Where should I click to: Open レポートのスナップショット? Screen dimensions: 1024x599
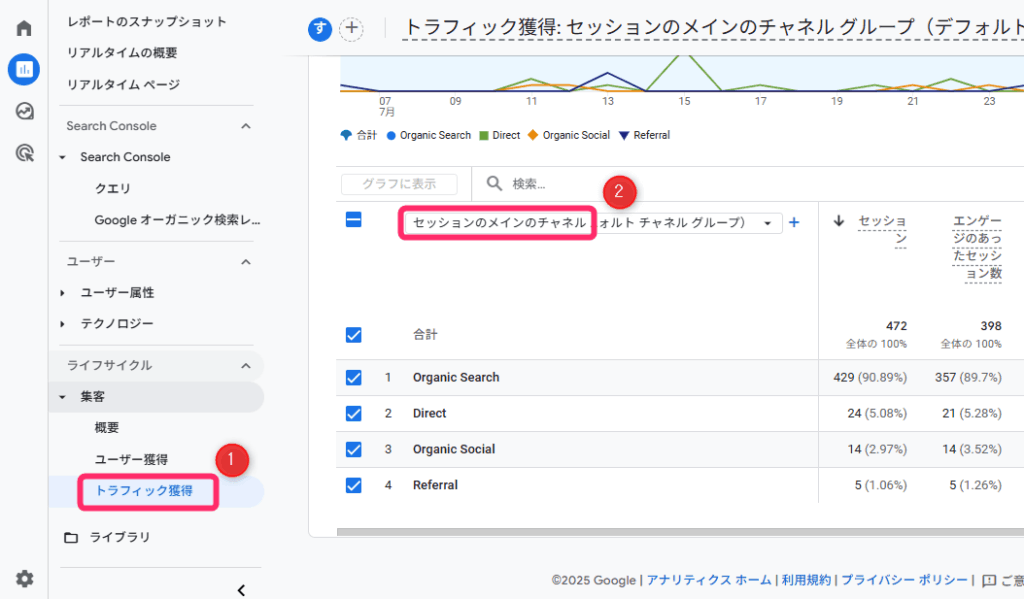point(147,22)
